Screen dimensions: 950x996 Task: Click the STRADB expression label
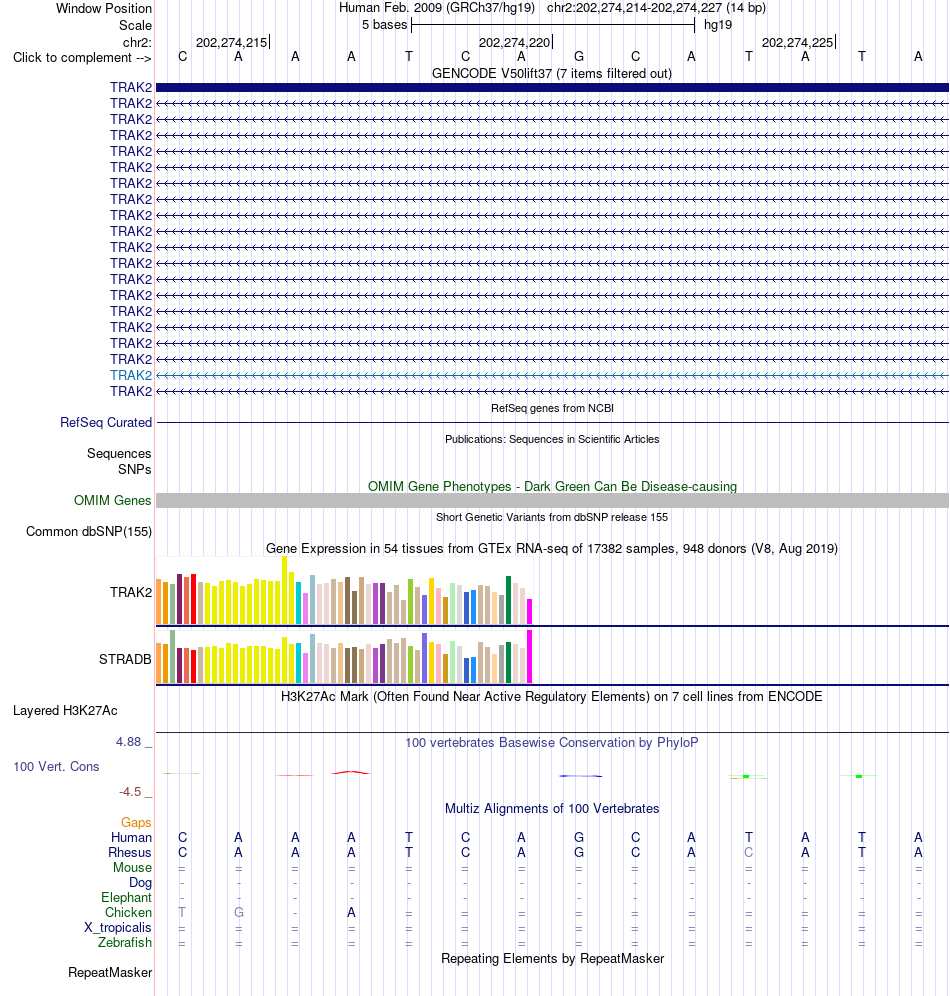click(x=125, y=659)
